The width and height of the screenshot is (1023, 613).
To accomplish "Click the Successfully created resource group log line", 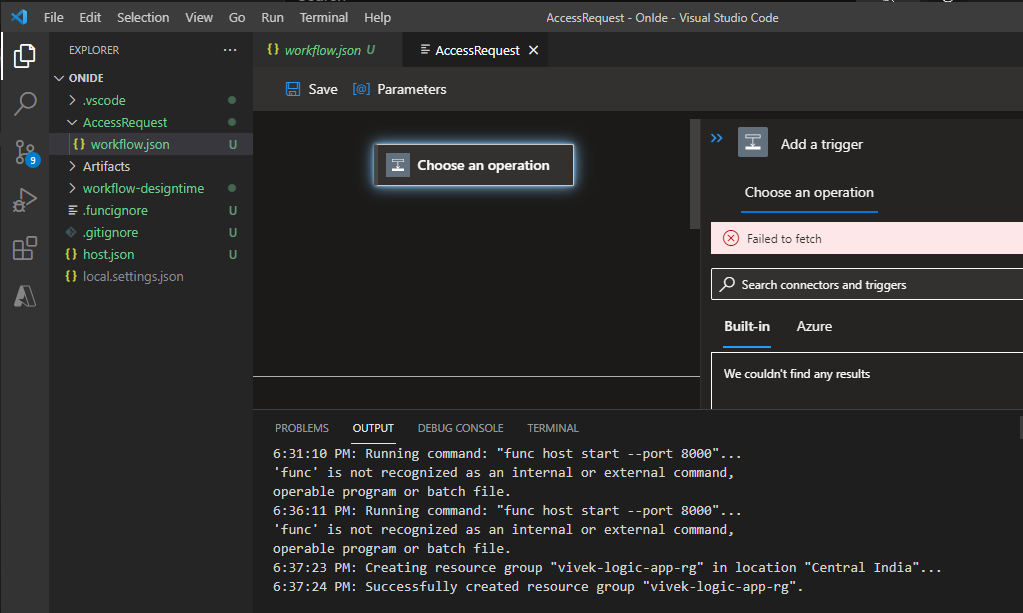I will tap(538, 586).
